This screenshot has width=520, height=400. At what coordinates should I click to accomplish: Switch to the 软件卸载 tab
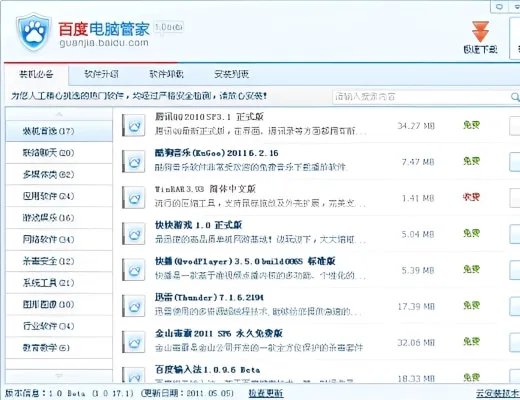166,74
